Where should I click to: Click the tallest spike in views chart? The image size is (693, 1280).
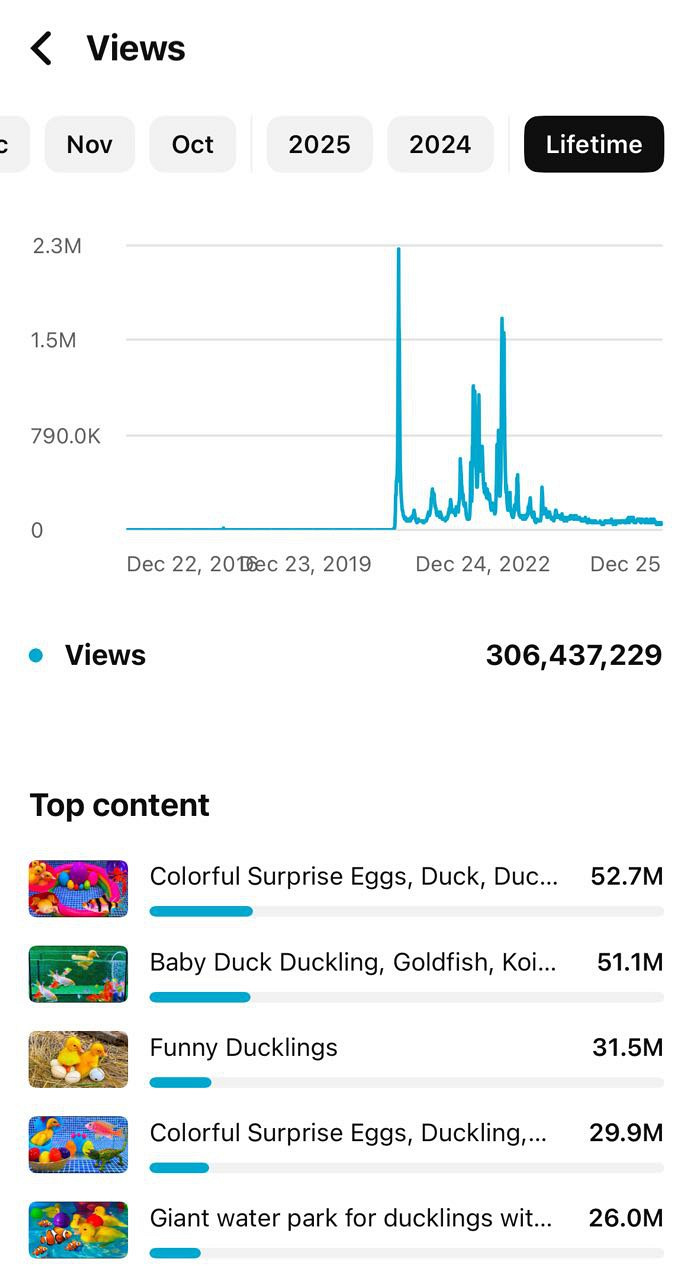coord(398,252)
